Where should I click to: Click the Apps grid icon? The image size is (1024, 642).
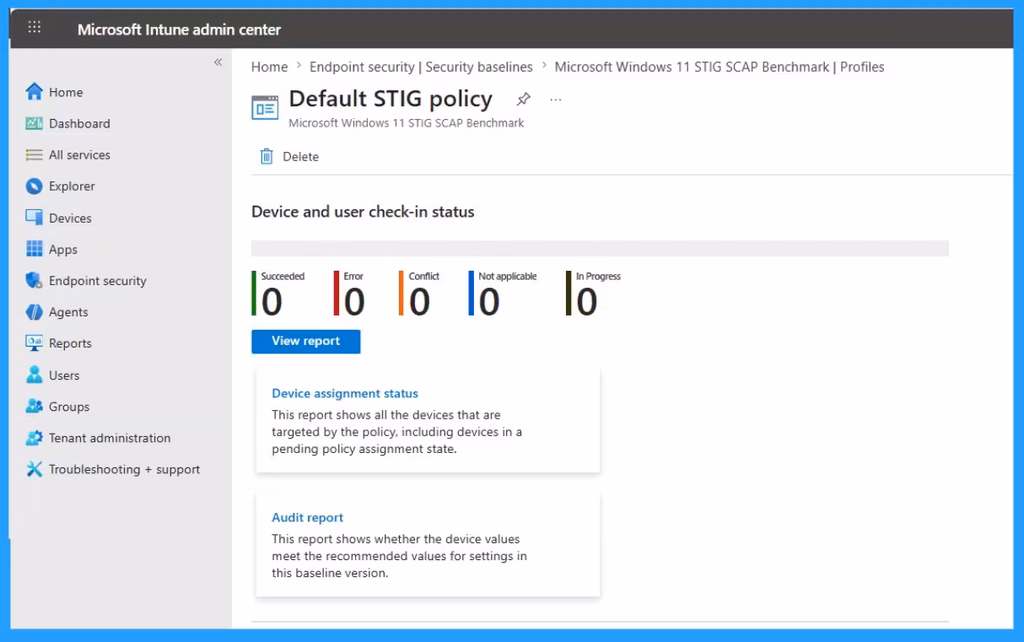[34, 249]
